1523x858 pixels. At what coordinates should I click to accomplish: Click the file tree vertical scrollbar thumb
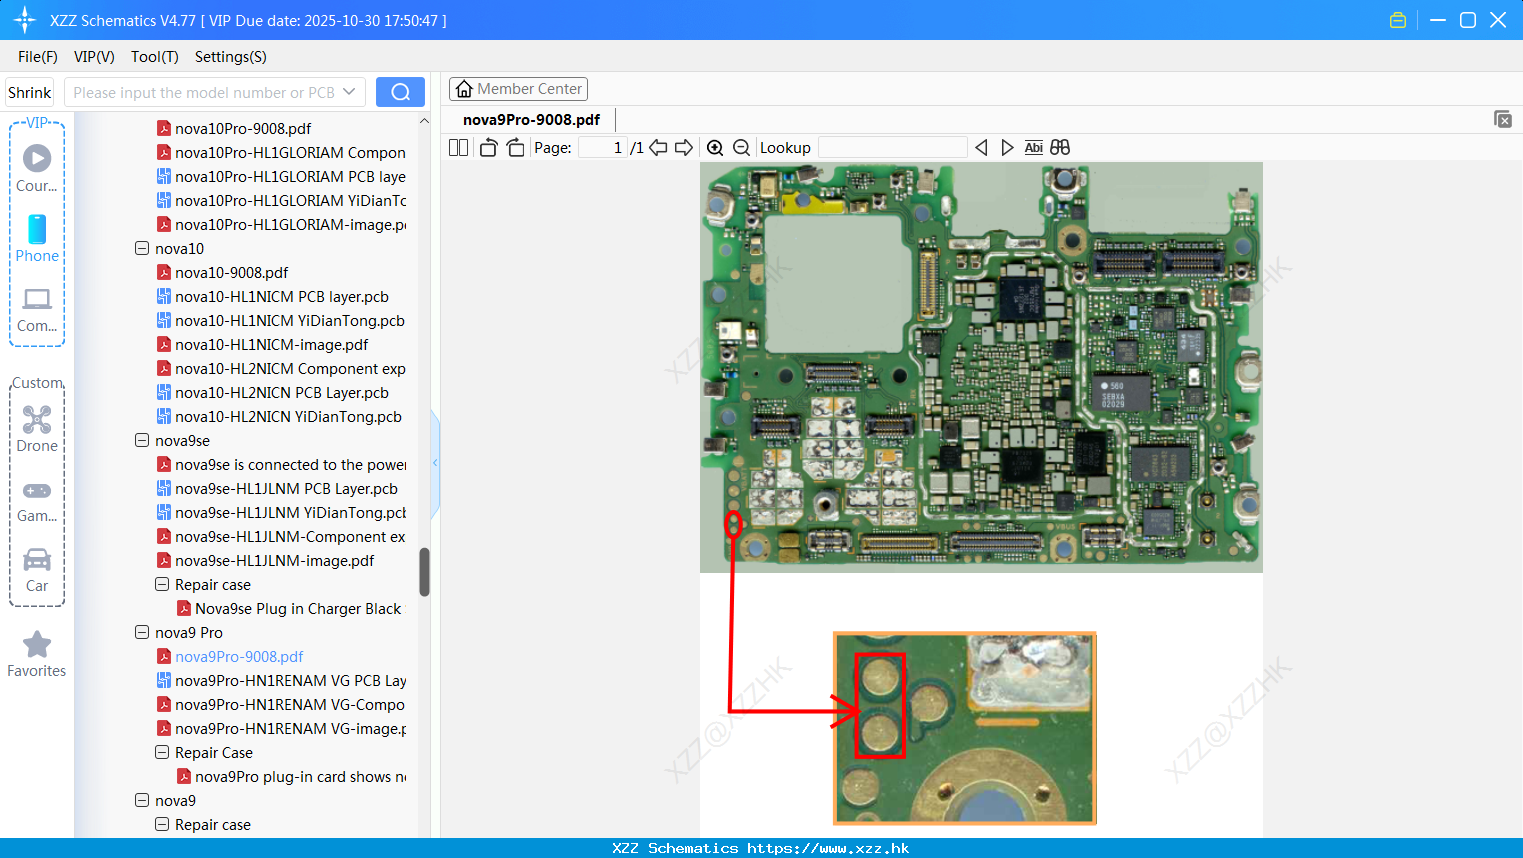[x=424, y=572]
